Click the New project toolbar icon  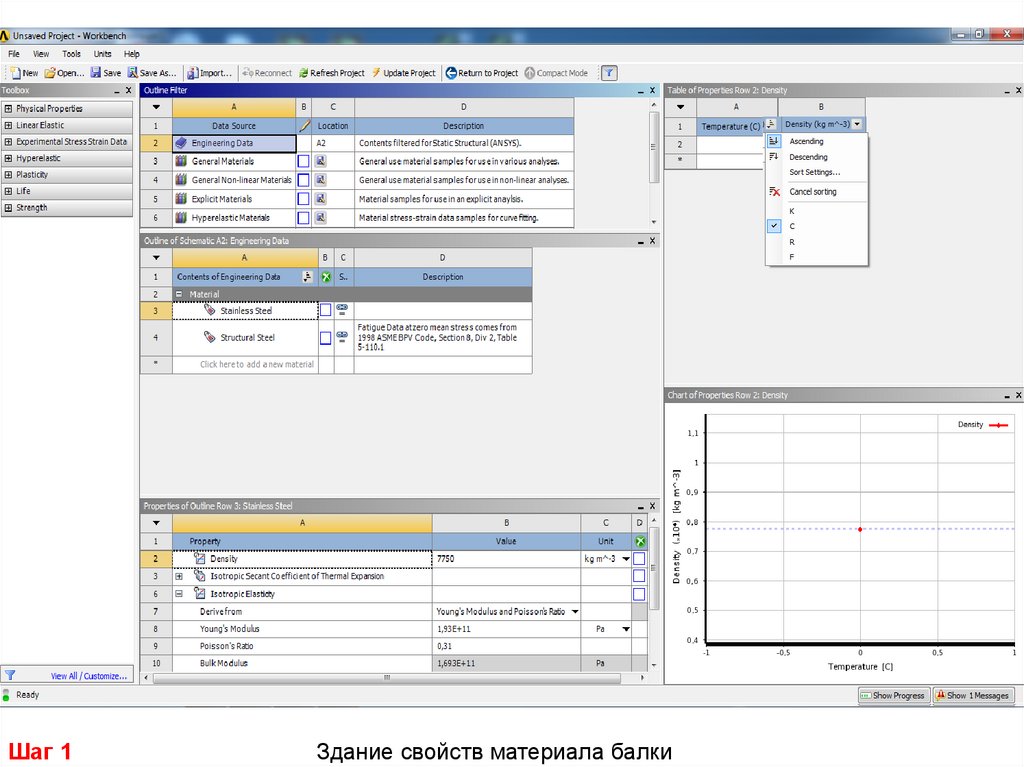[x=14, y=73]
